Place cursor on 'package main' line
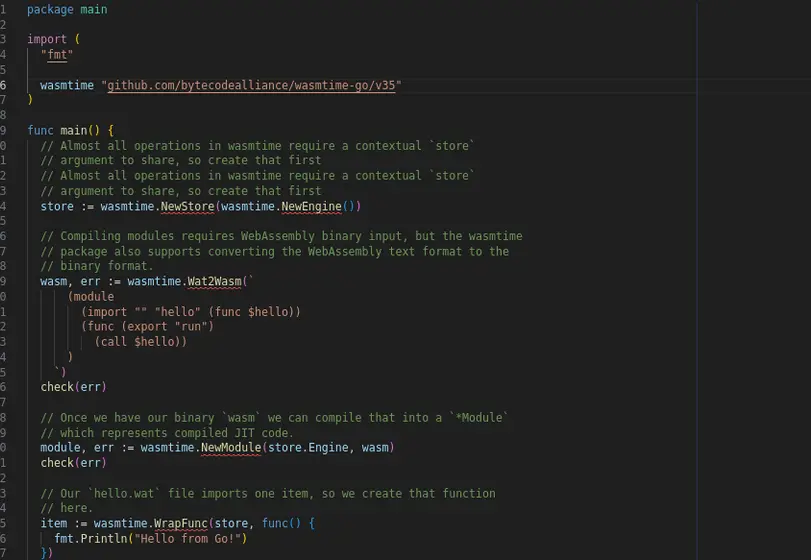 [x=67, y=9]
